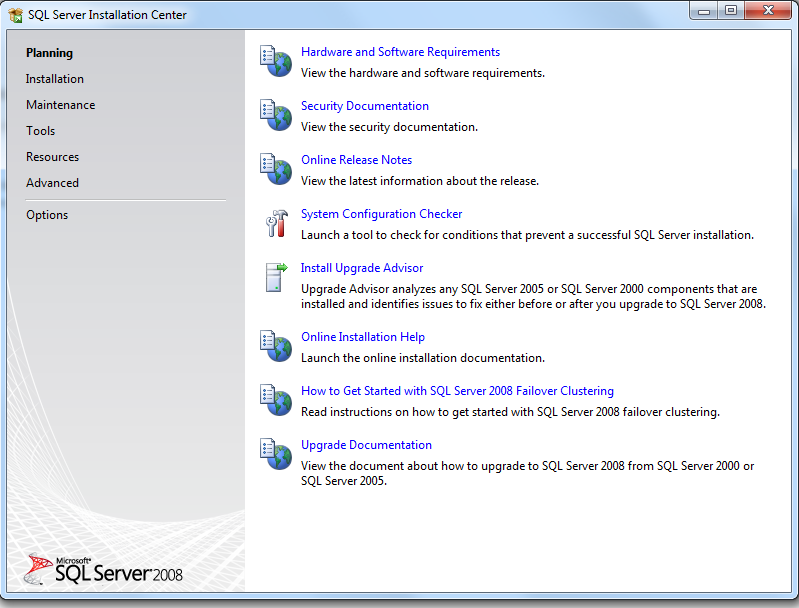
Task: Click the Upgrade Documentation globe icon
Action: 276,454
